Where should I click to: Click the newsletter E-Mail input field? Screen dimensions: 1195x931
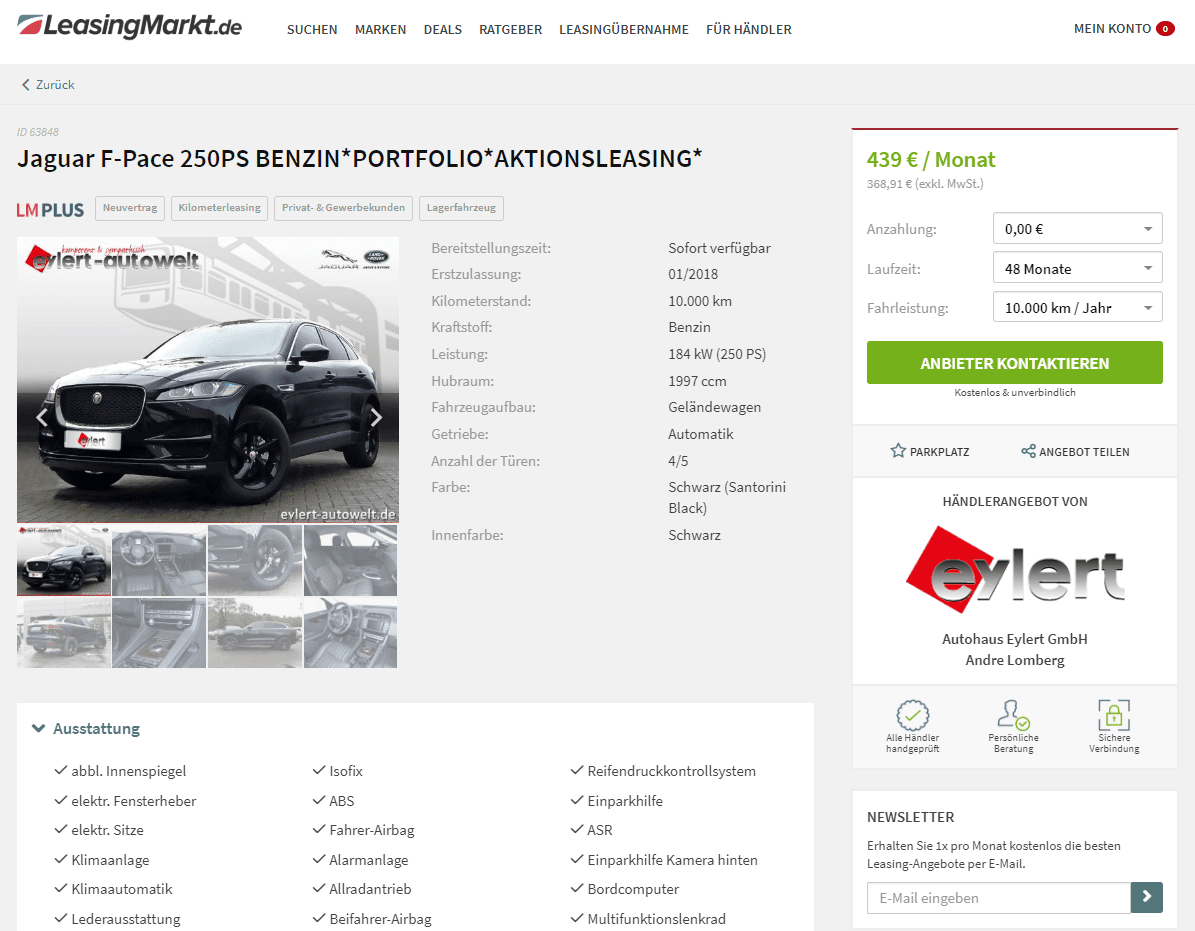point(998,897)
